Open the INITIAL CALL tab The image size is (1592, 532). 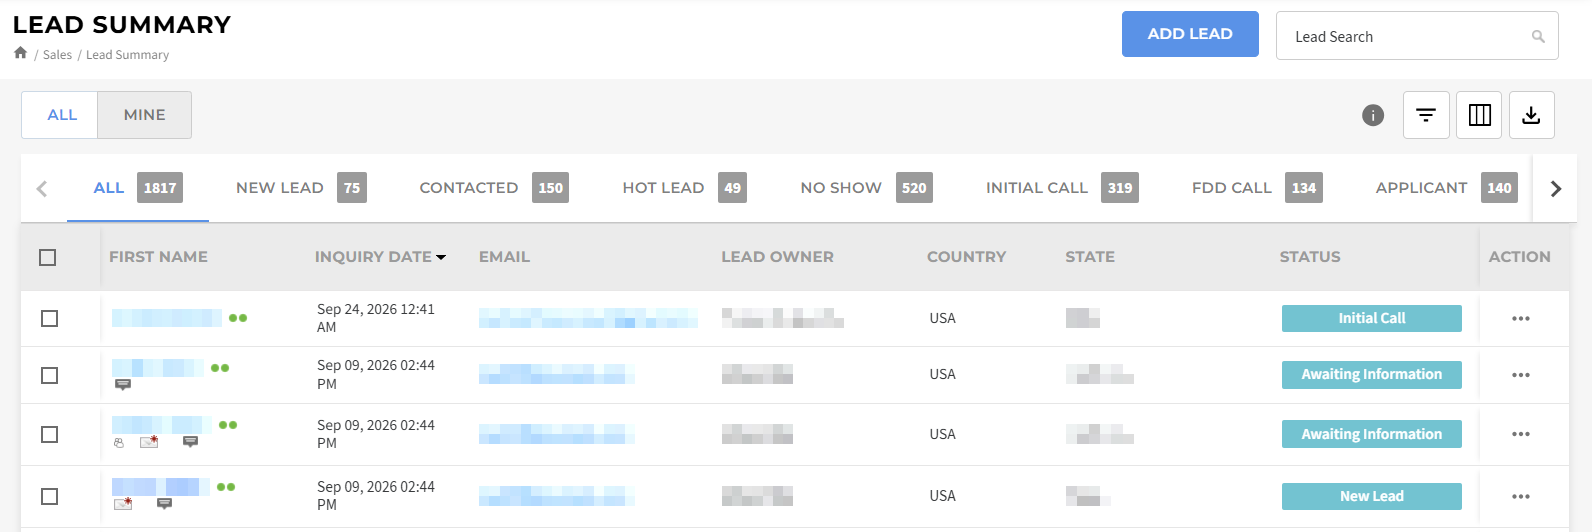pos(1062,188)
